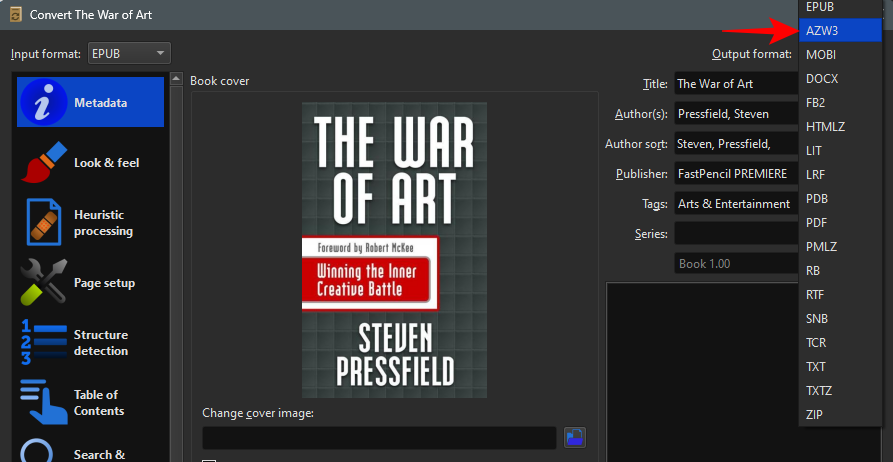The height and width of the screenshot is (462, 893).
Task: Click the browse cover image file icon
Action: pos(574,437)
